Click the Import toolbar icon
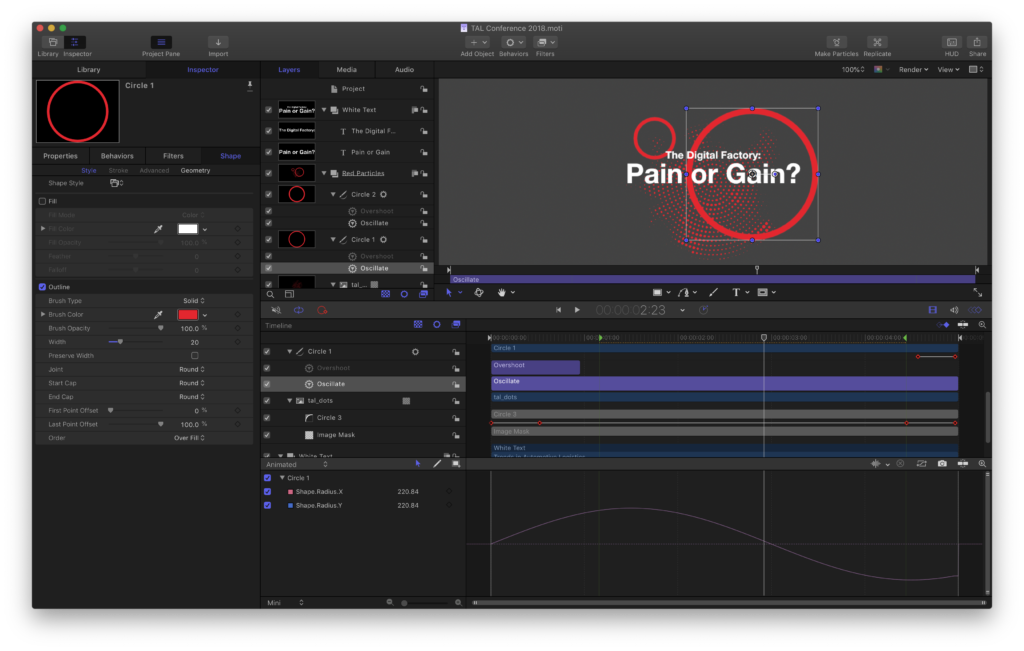This screenshot has width=1024, height=651. pyautogui.click(x=218, y=42)
